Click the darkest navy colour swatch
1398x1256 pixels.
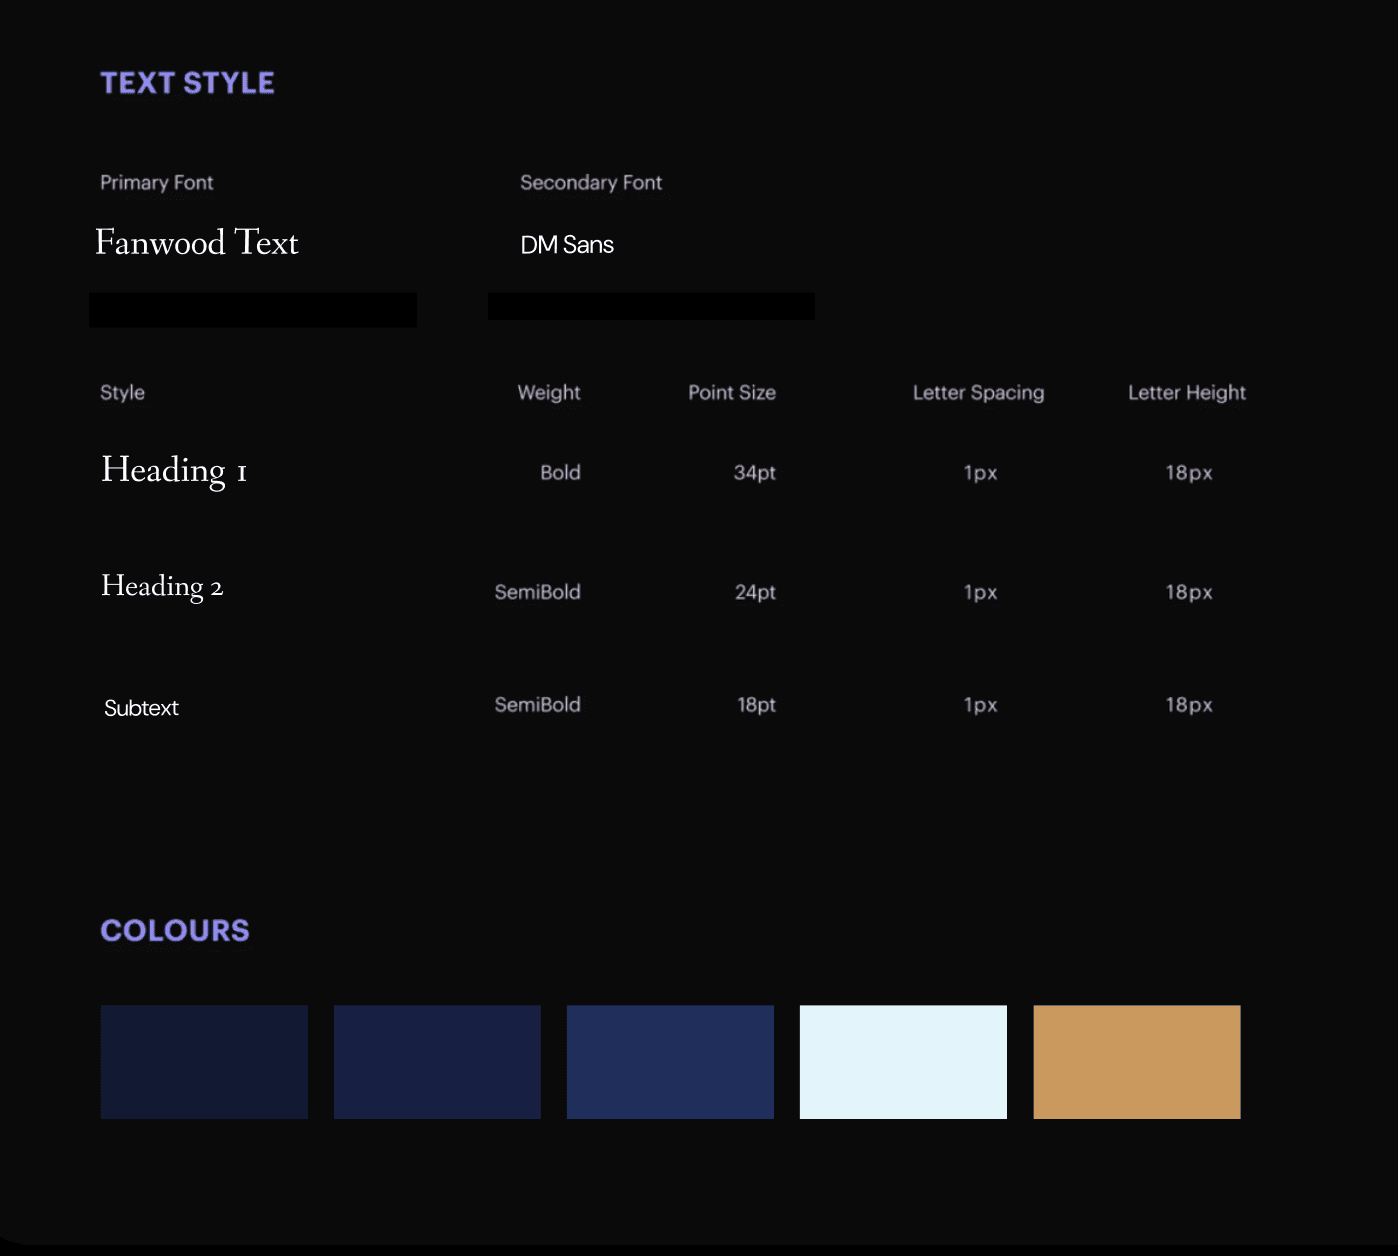(x=204, y=1061)
